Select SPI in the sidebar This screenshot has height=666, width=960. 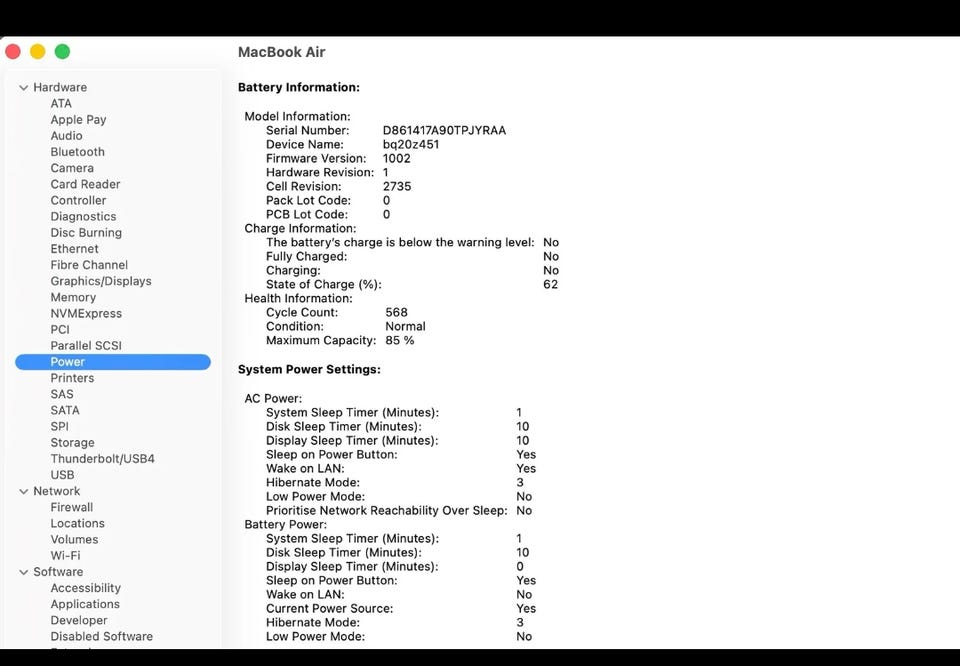tap(59, 427)
